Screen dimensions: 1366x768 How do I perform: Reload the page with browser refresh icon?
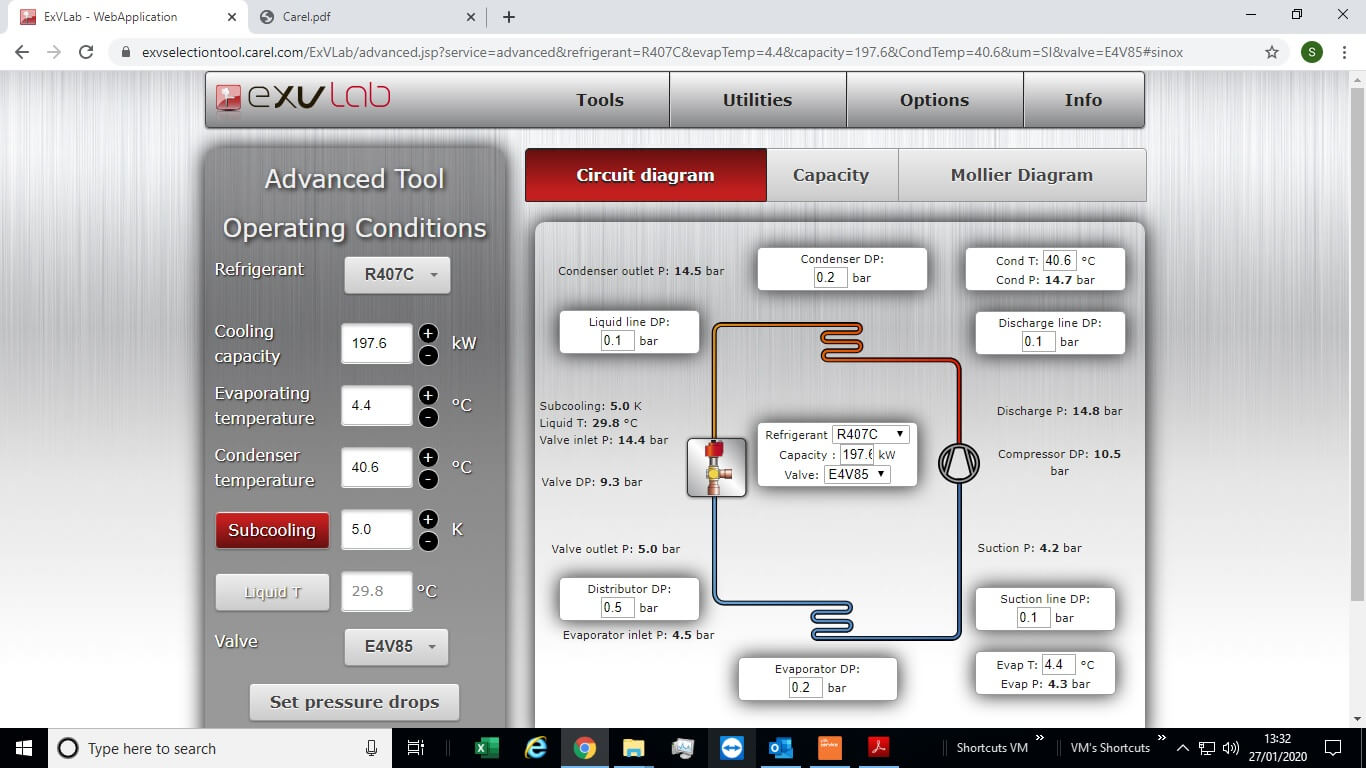86,52
